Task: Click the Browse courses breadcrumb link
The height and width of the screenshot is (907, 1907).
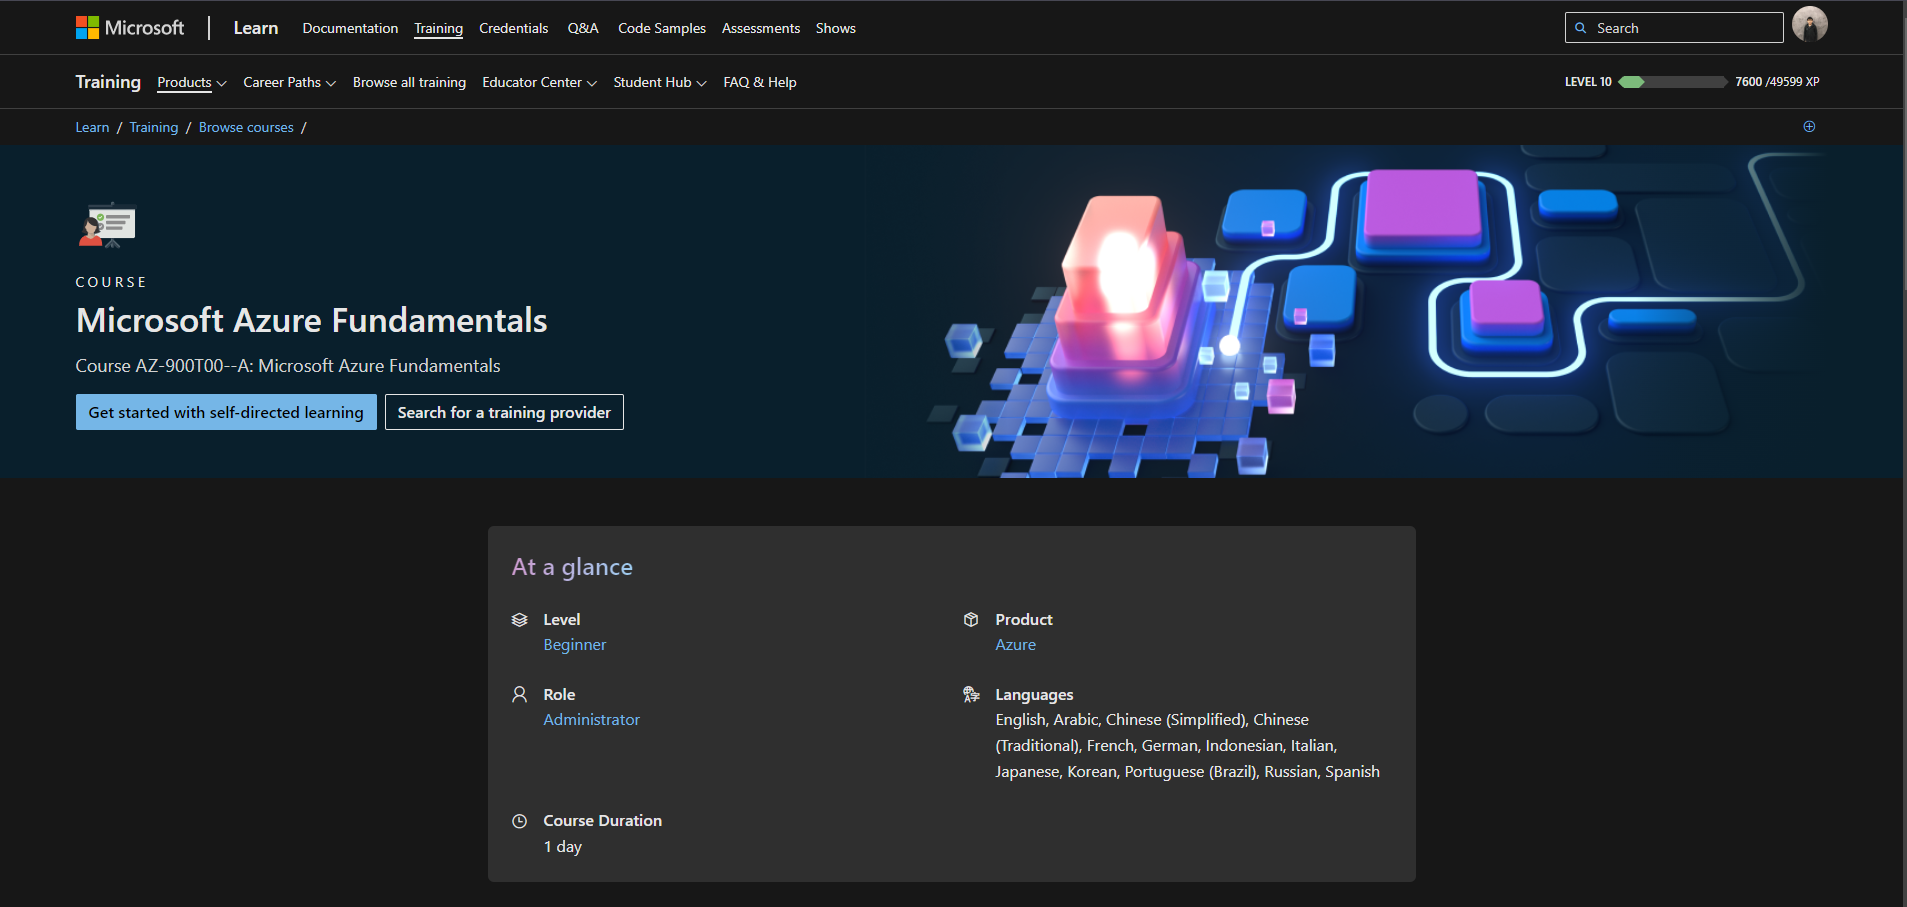Action: pyautogui.click(x=246, y=127)
